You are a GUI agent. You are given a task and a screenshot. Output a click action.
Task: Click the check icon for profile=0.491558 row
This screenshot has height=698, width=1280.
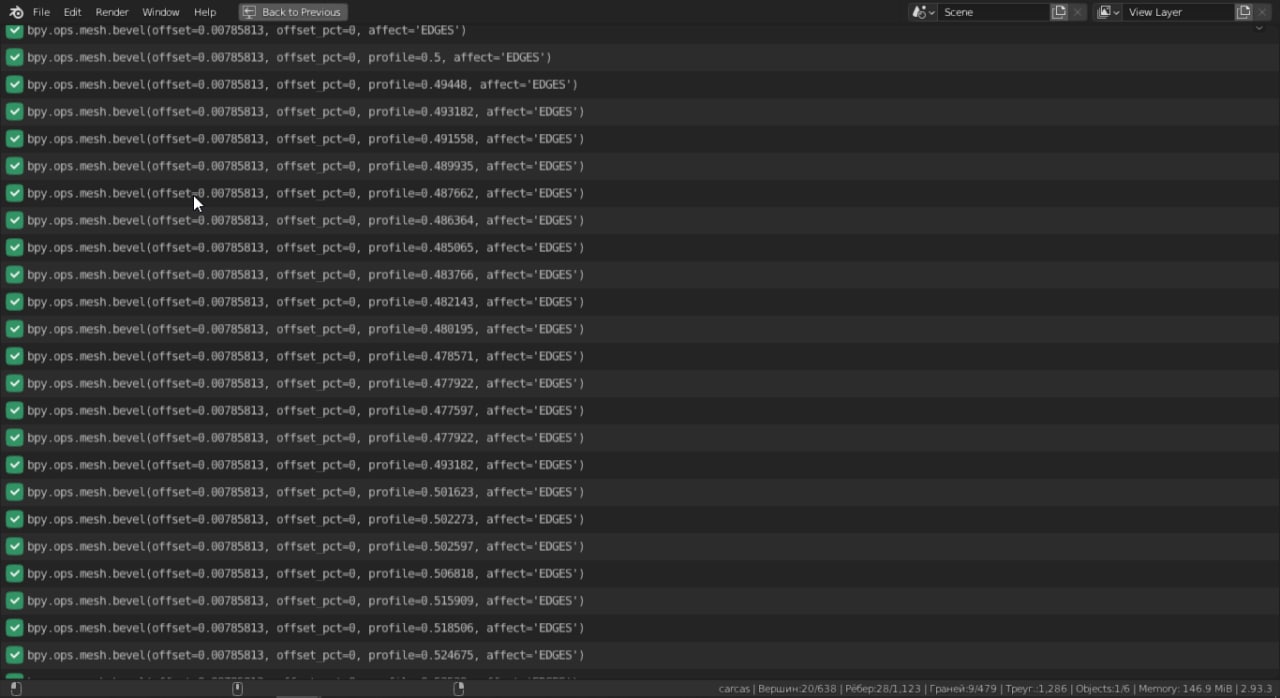click(x=14, y=139)
